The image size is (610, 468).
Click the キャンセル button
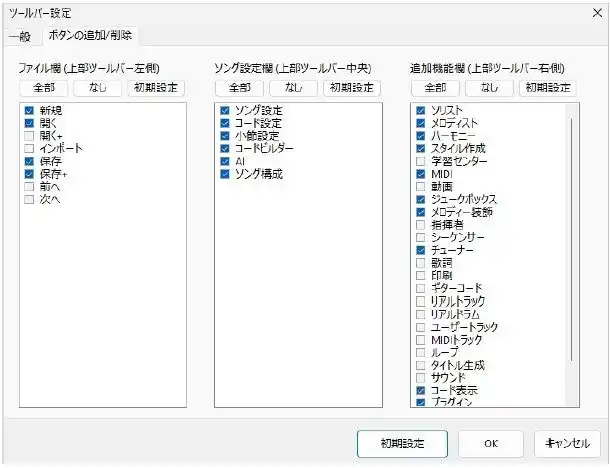[x=568, y=442]
